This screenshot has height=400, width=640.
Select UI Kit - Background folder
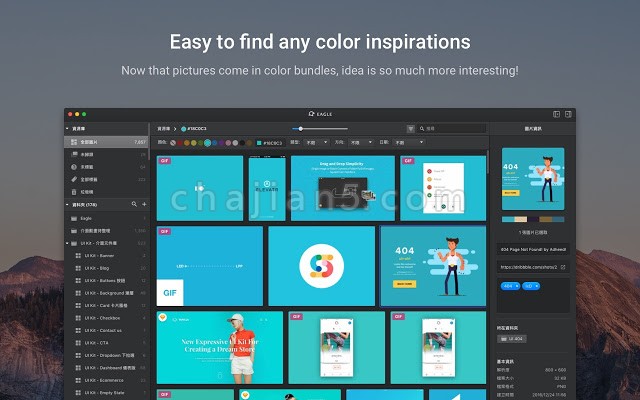107,293
